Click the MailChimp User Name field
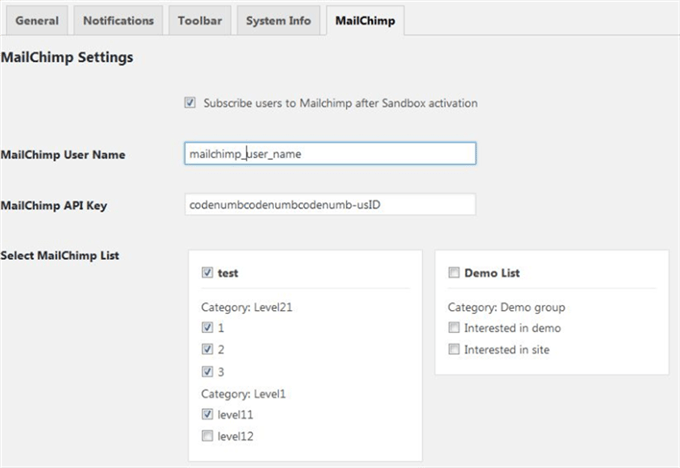 coord(330,154)
